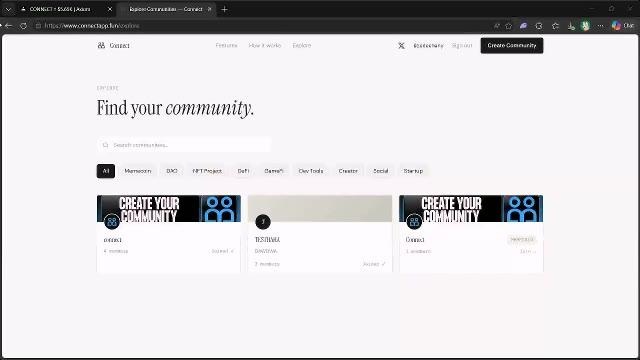
Task: Click the TESTHAHA community name
Action: point(267,240)
